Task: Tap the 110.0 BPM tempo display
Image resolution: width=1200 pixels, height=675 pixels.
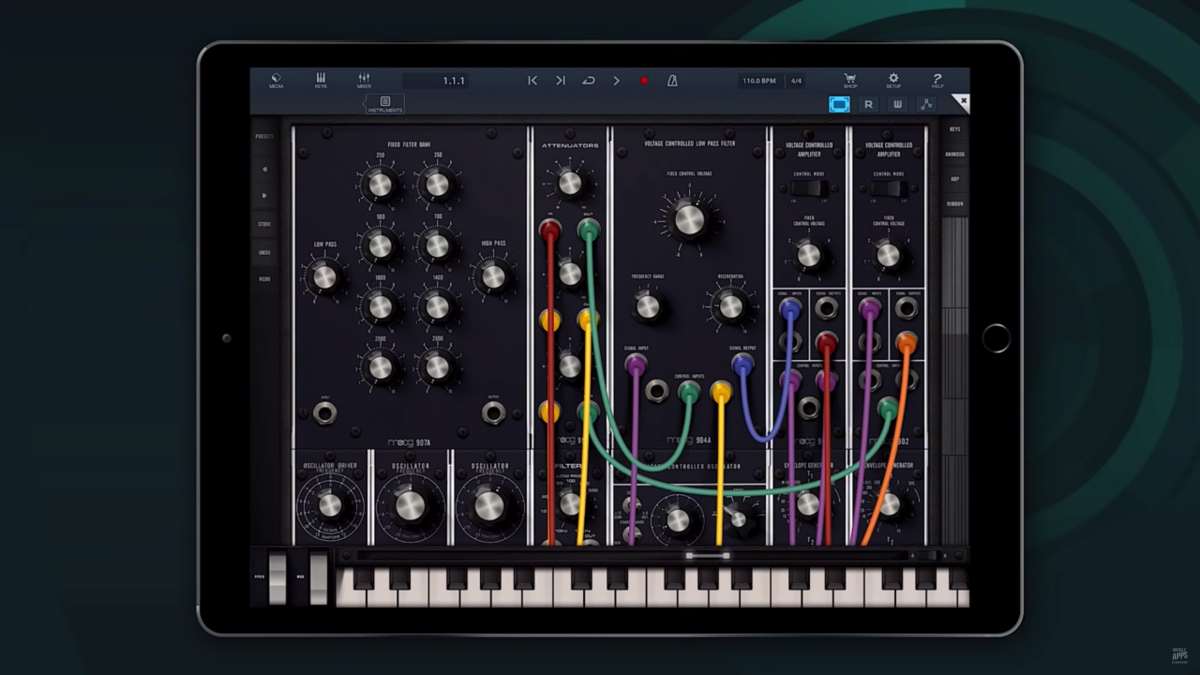Action: (x=762, y=81)
